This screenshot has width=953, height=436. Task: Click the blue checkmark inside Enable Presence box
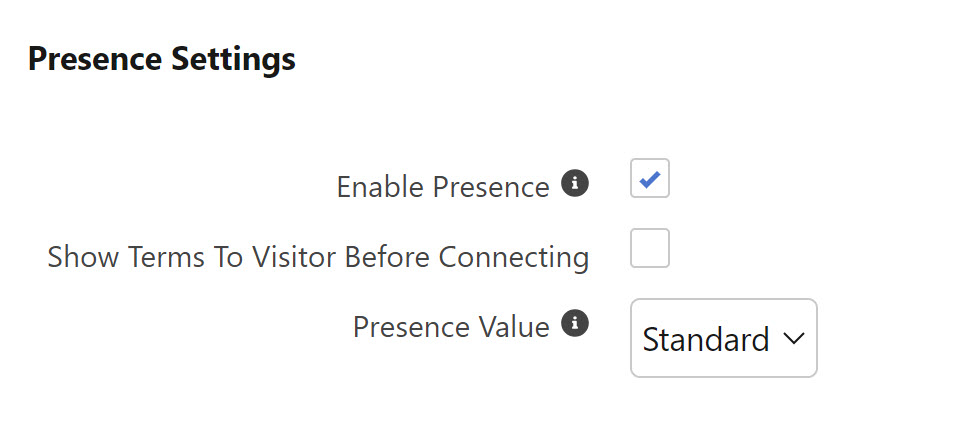(x=649, y=180)
